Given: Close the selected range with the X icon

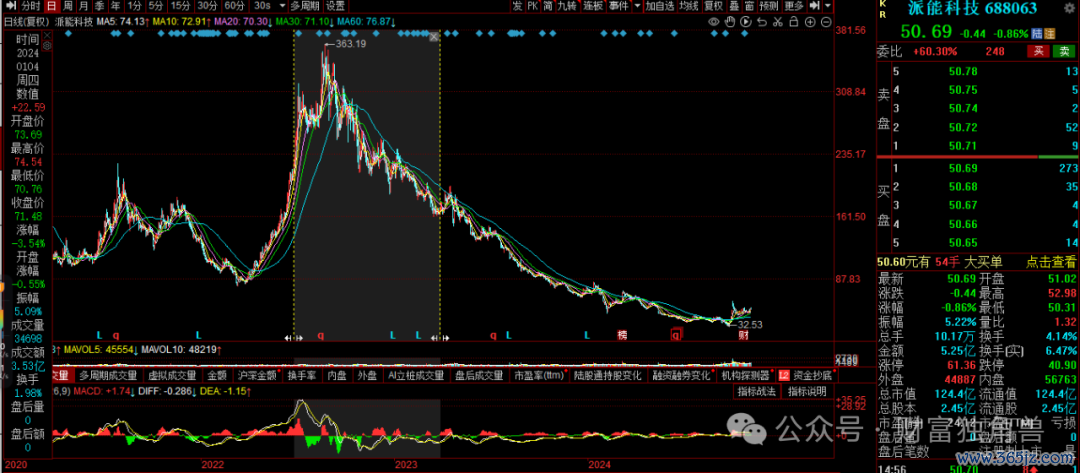Looking at the screenshot, I should coord(434,36).
